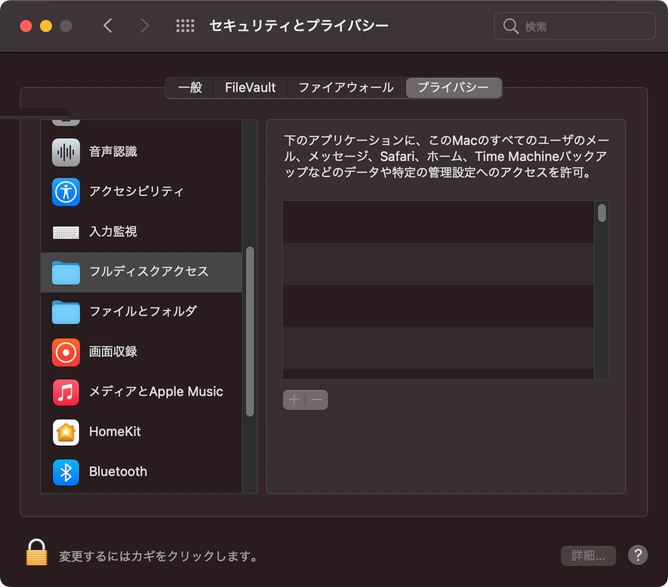Click the lock icon to unlock changes
The image size is (668, 587).
point(37,552)
